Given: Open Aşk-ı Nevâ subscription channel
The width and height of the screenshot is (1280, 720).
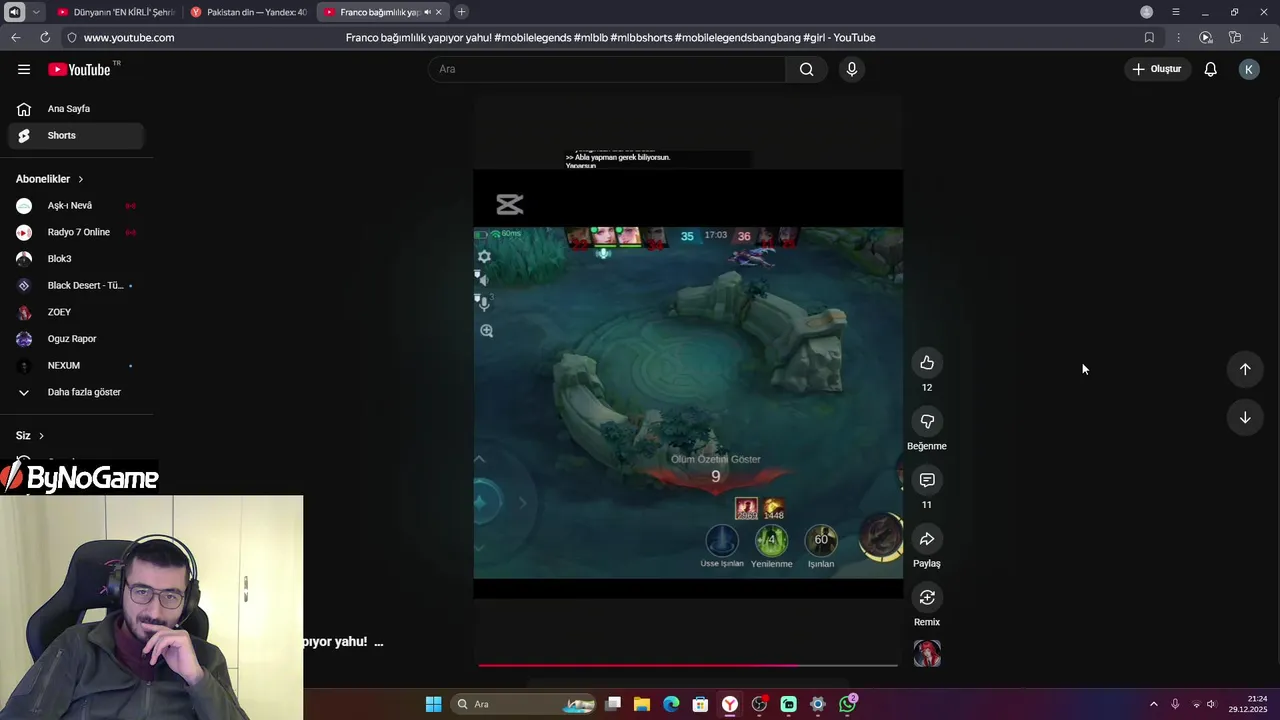Looking at the screenshot, I should 76,206.
